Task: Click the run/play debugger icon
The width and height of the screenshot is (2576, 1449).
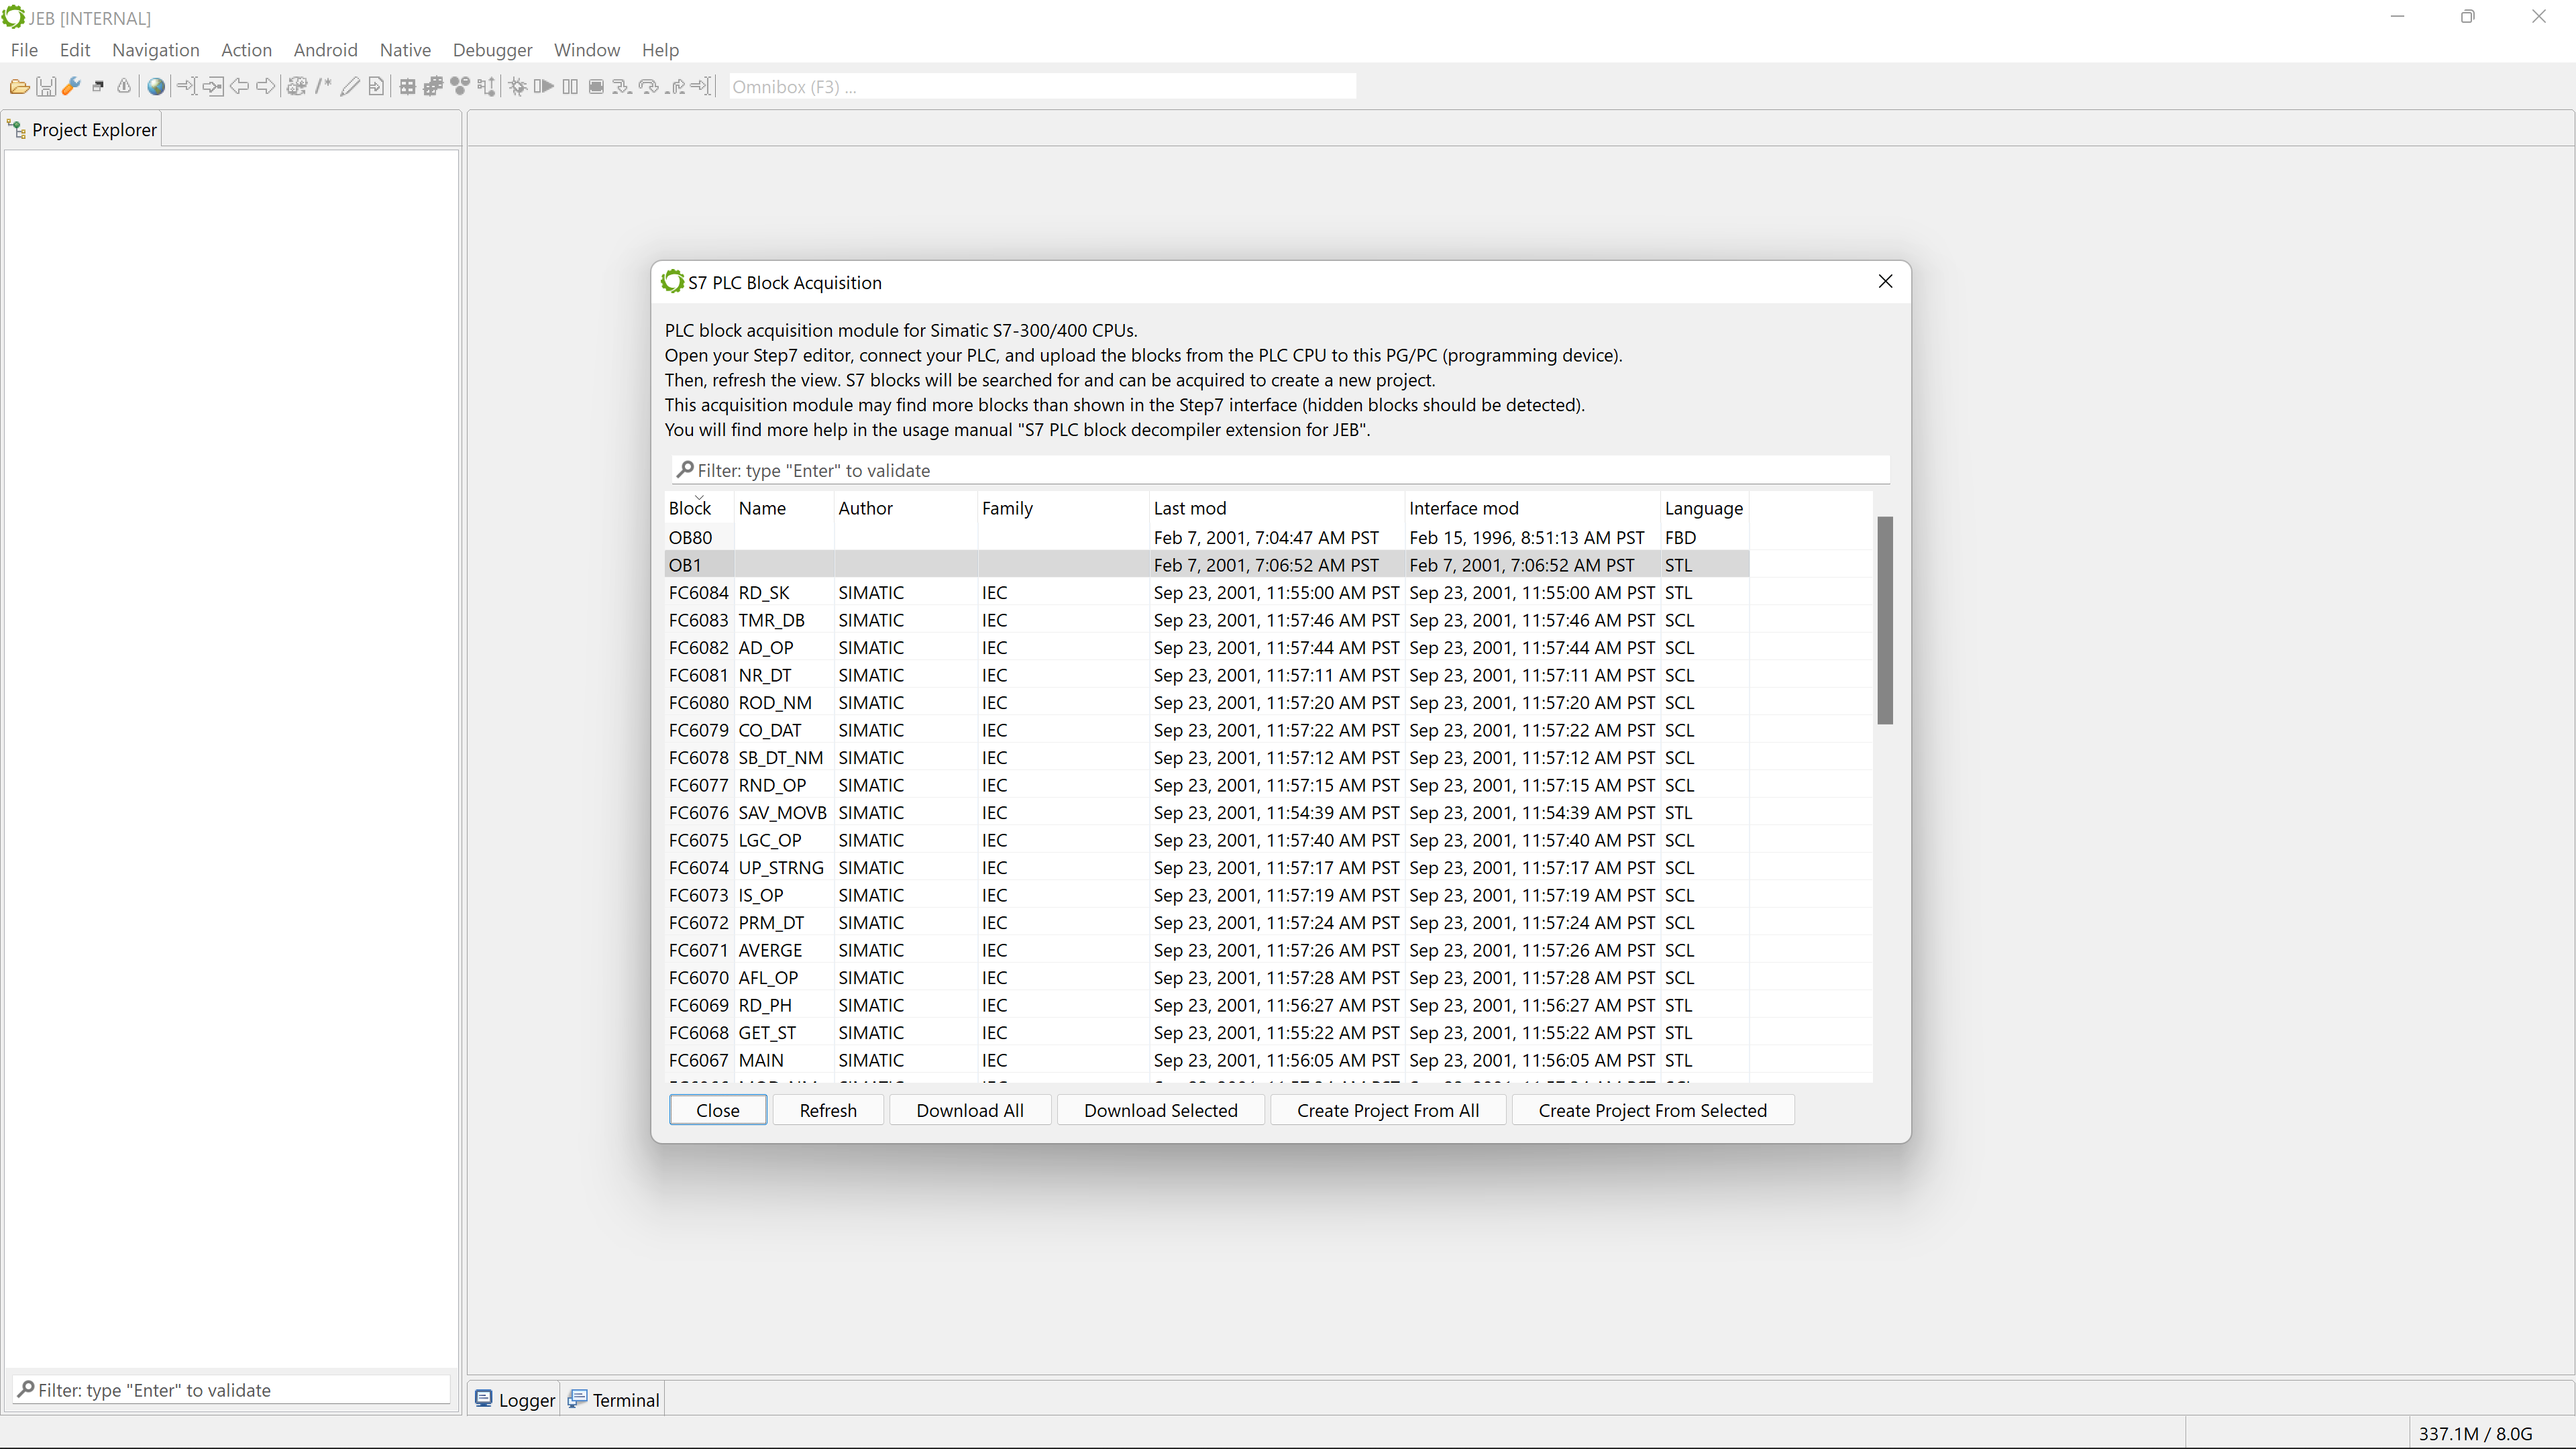Action: tap(545, 87)
